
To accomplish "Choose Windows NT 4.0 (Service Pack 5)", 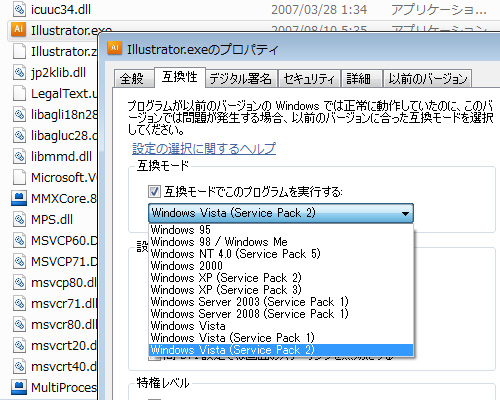I will click(281, 254).
